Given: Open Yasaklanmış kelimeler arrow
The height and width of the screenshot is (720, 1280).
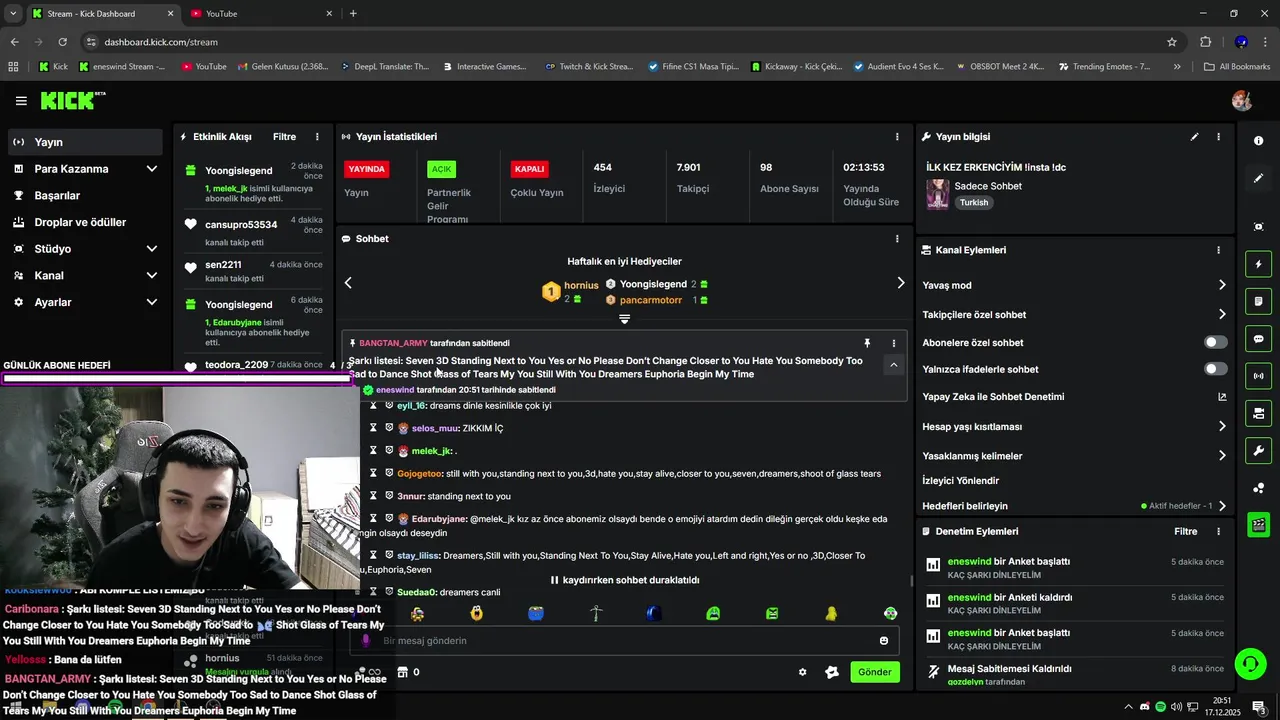Looking at the screenshot, I should (1221, 456).
